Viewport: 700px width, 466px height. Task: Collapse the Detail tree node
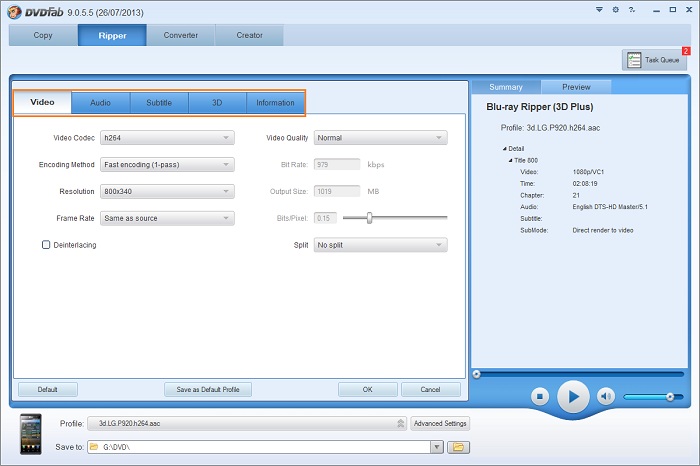coord(505,149)
